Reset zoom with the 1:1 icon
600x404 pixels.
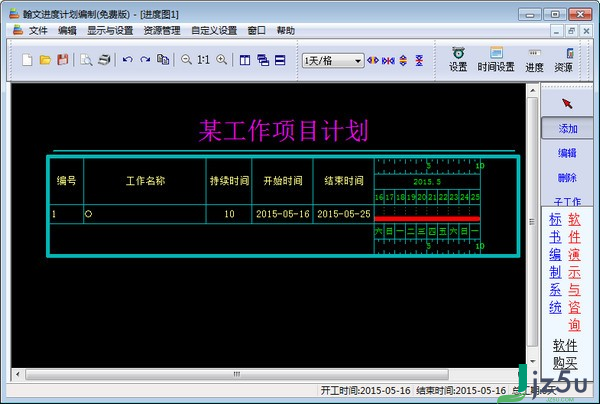[x=203, y=60]
